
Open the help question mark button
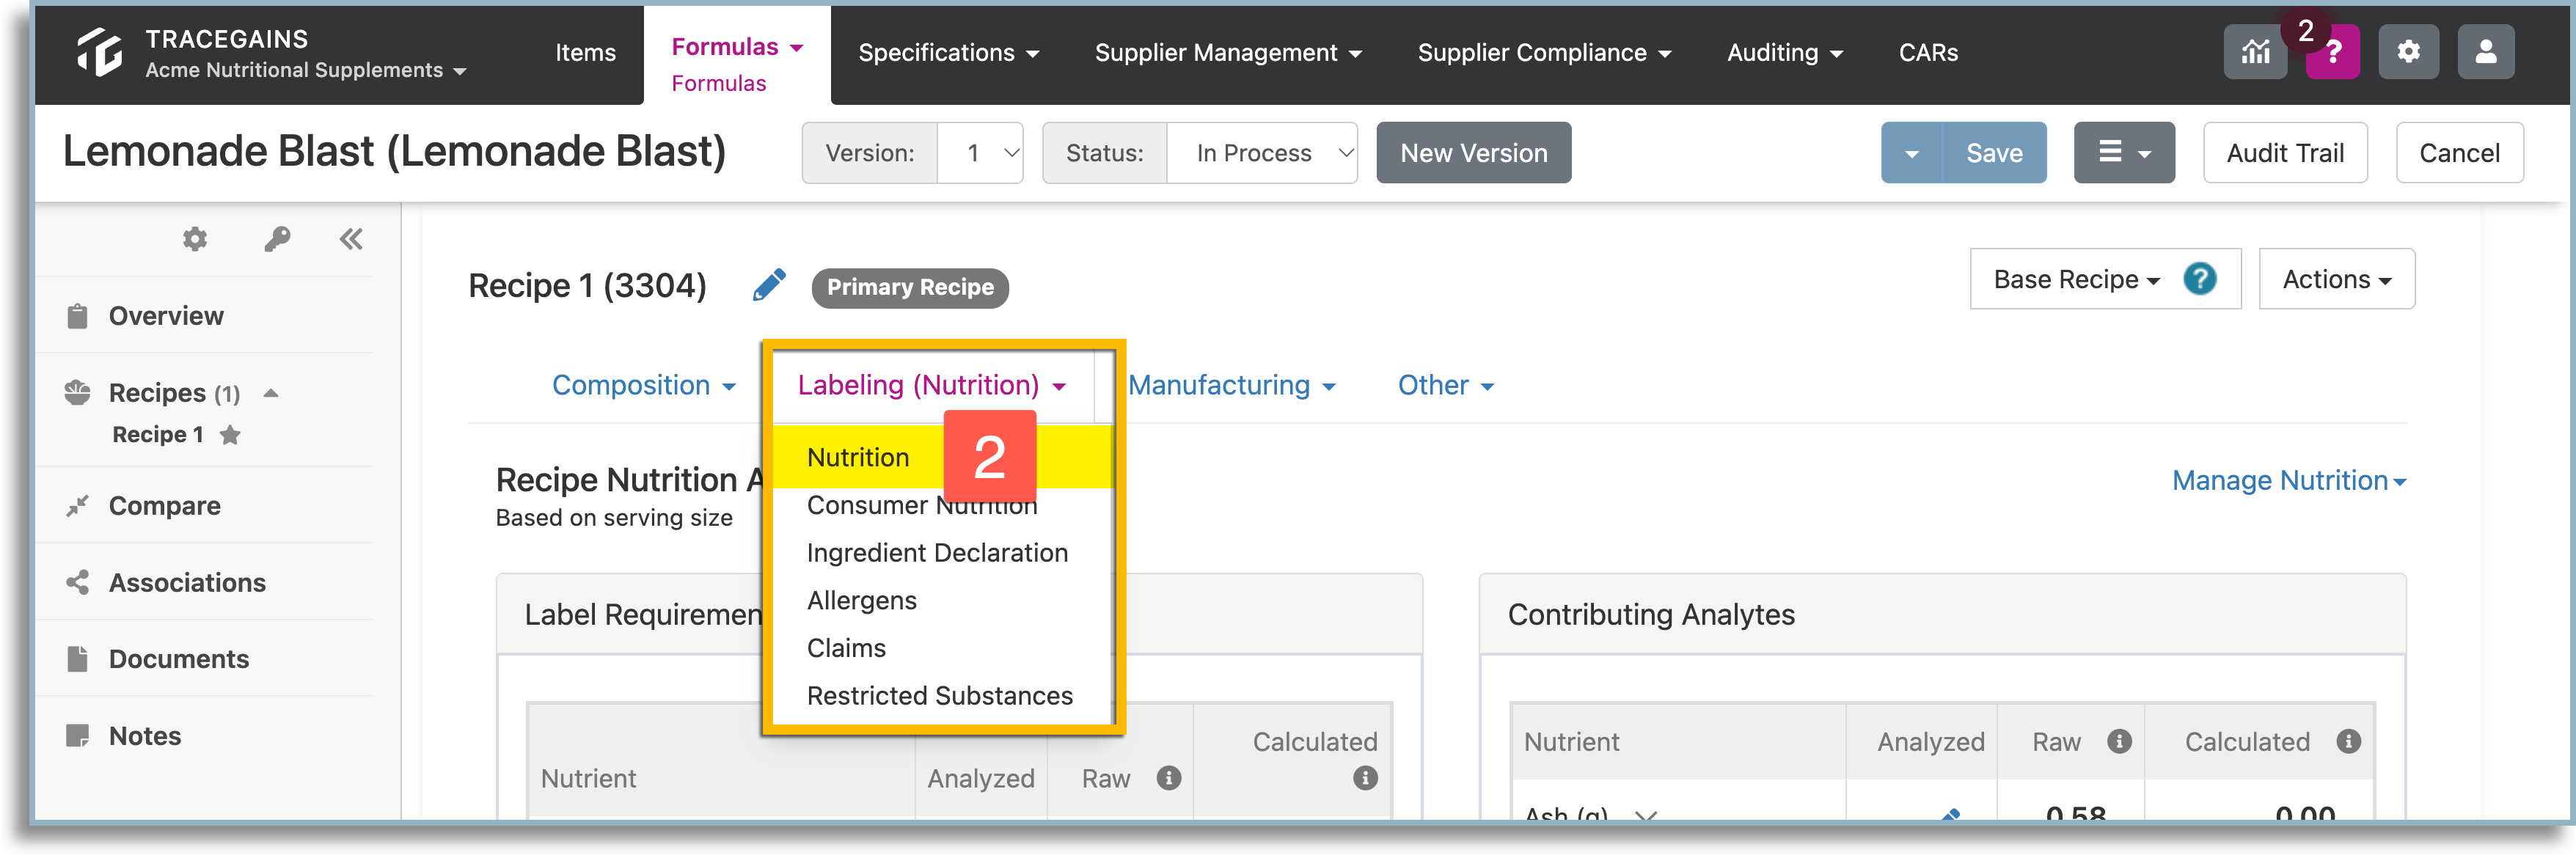[2332, 52]
